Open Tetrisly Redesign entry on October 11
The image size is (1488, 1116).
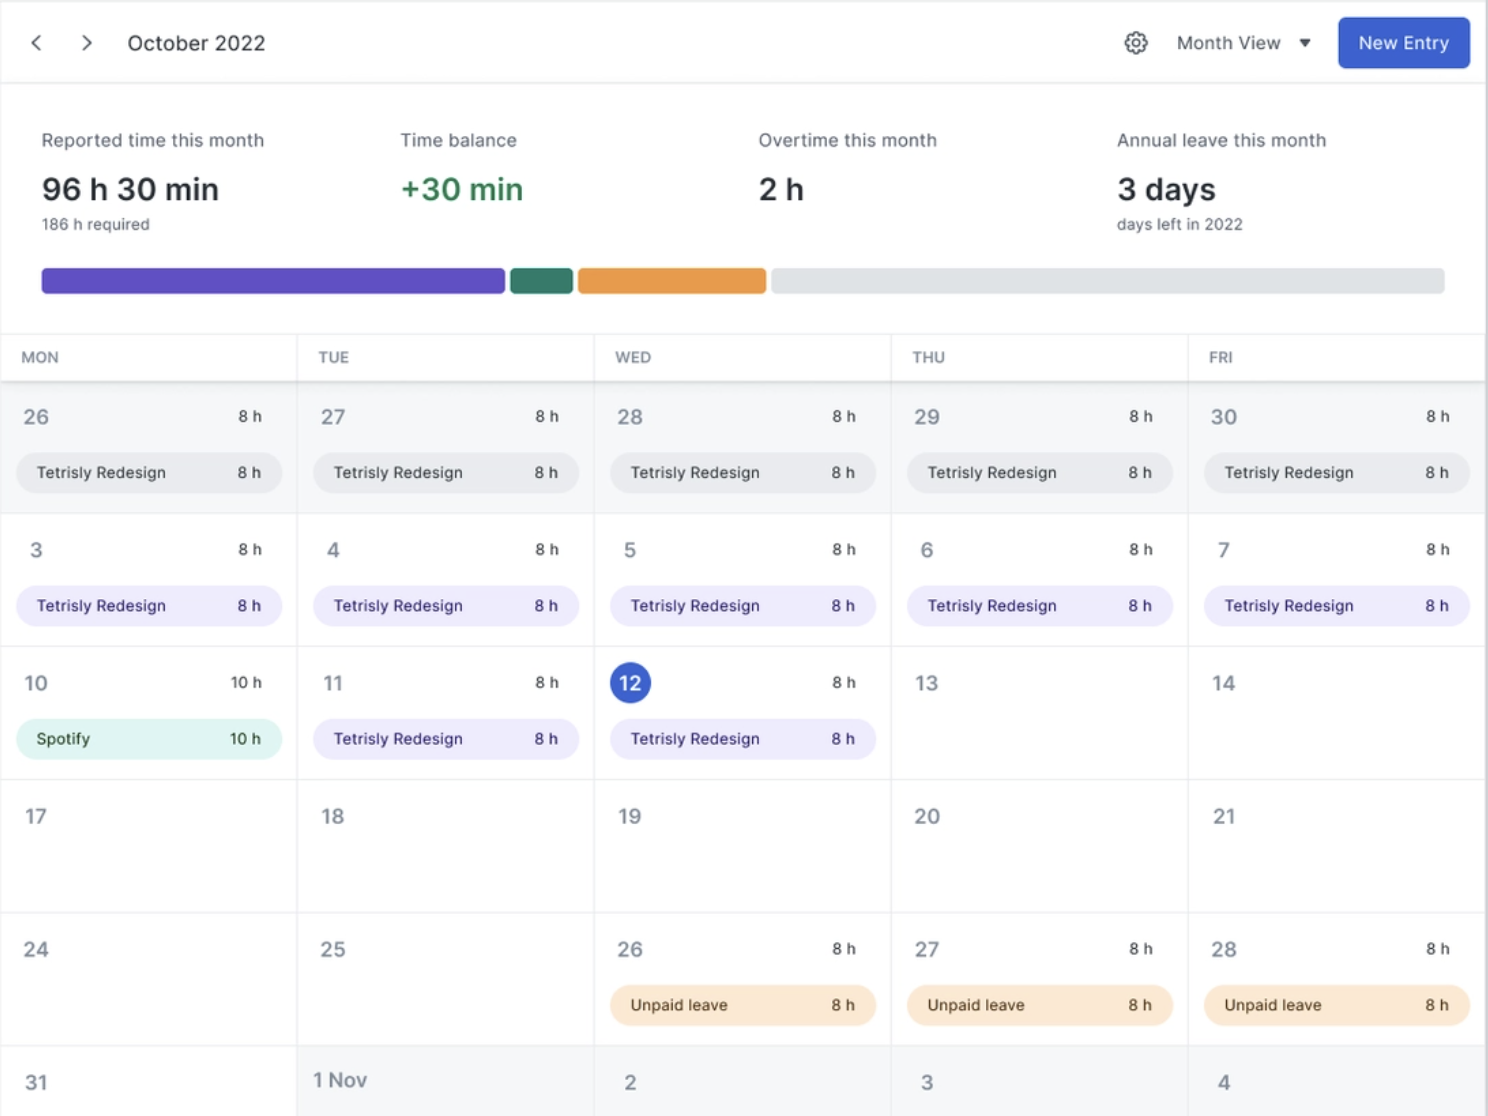445,739
